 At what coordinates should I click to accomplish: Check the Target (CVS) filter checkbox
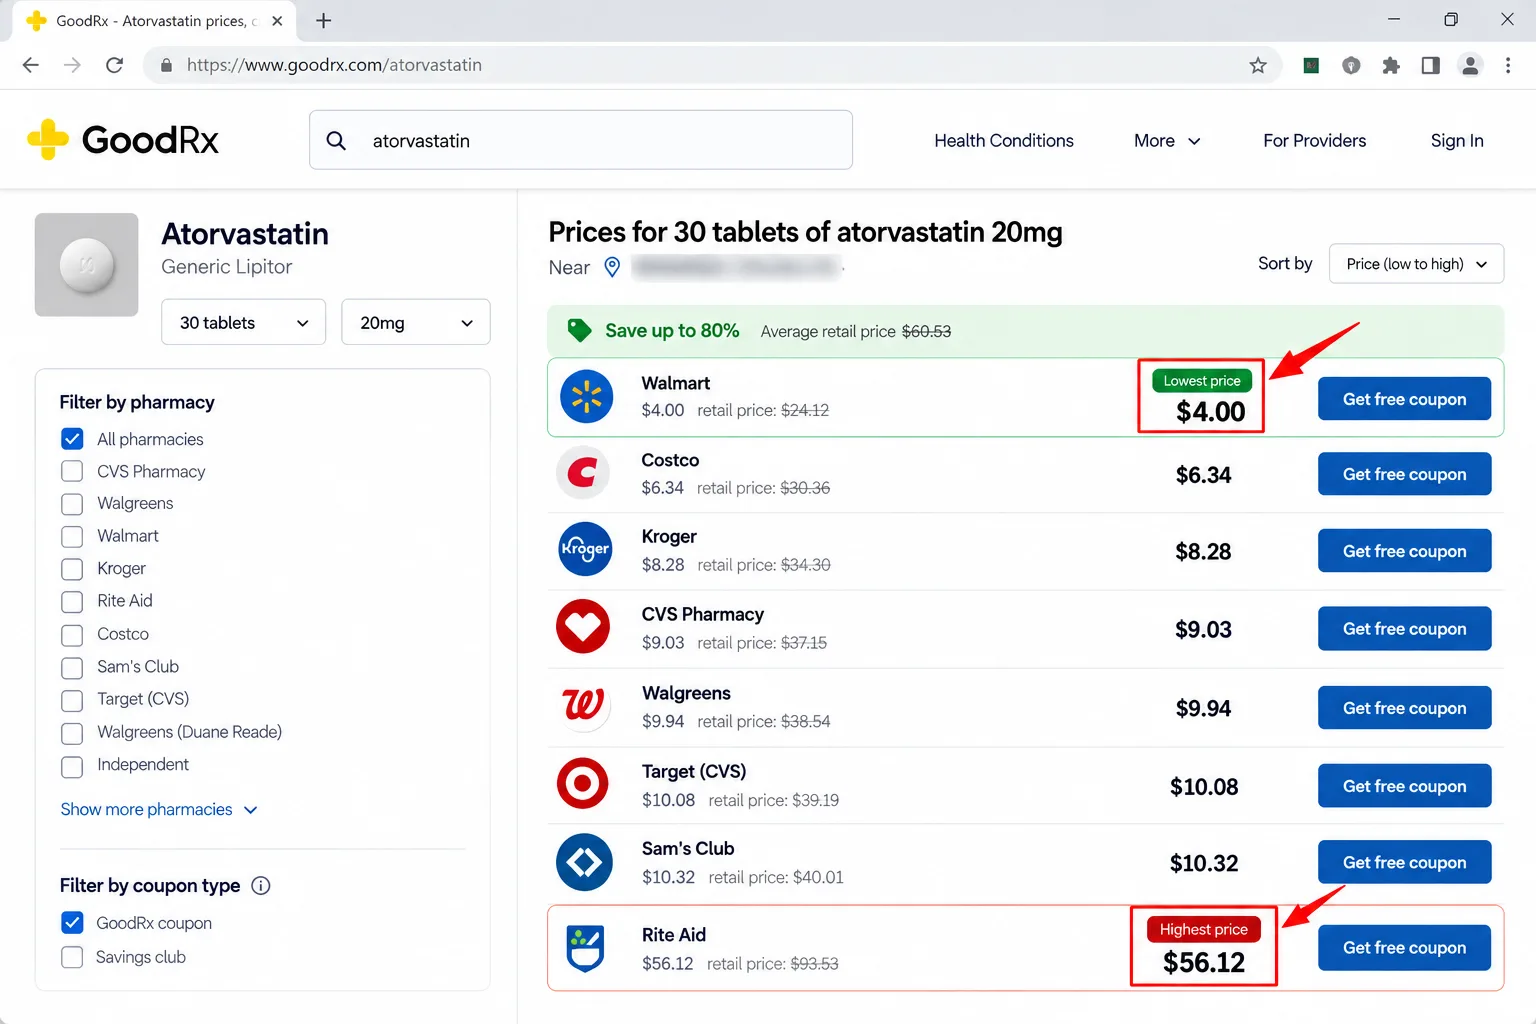[x=72, y=699]
